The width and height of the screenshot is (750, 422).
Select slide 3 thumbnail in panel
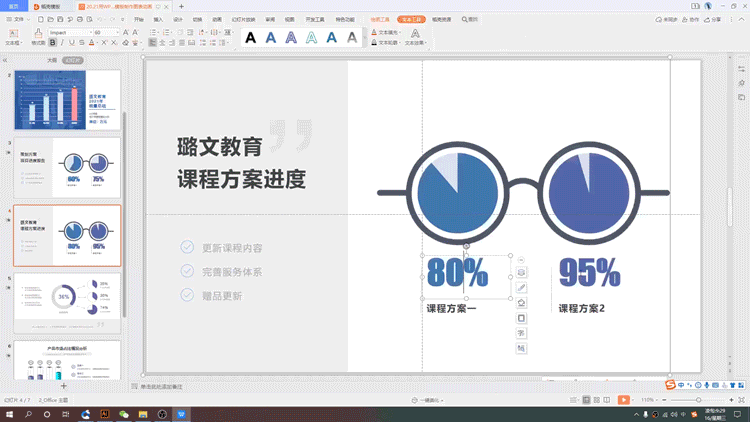coord(67,168)
